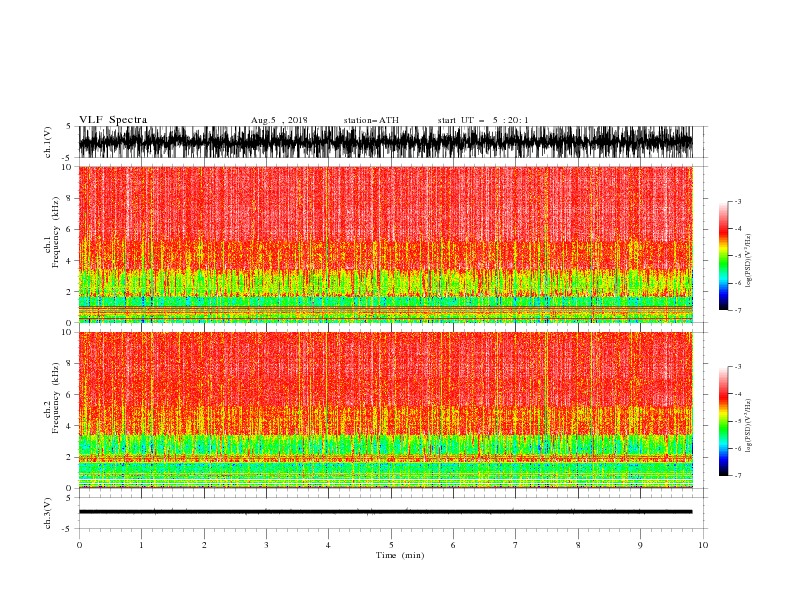
Task: Click the "-7" tick on ch.1 color bar
Action: coord(738,310)
